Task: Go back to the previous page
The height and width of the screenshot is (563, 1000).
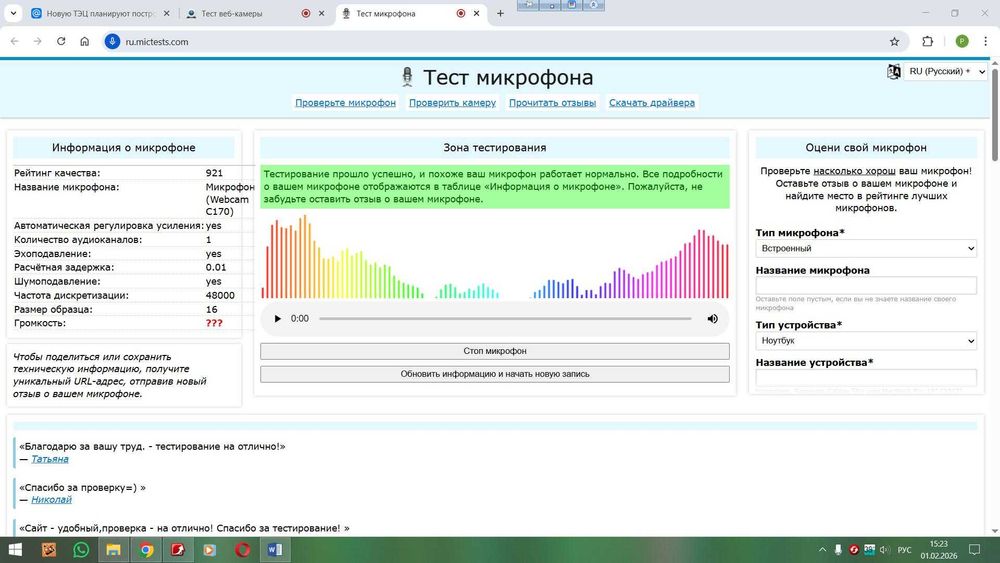Action: tap(15, 41)
